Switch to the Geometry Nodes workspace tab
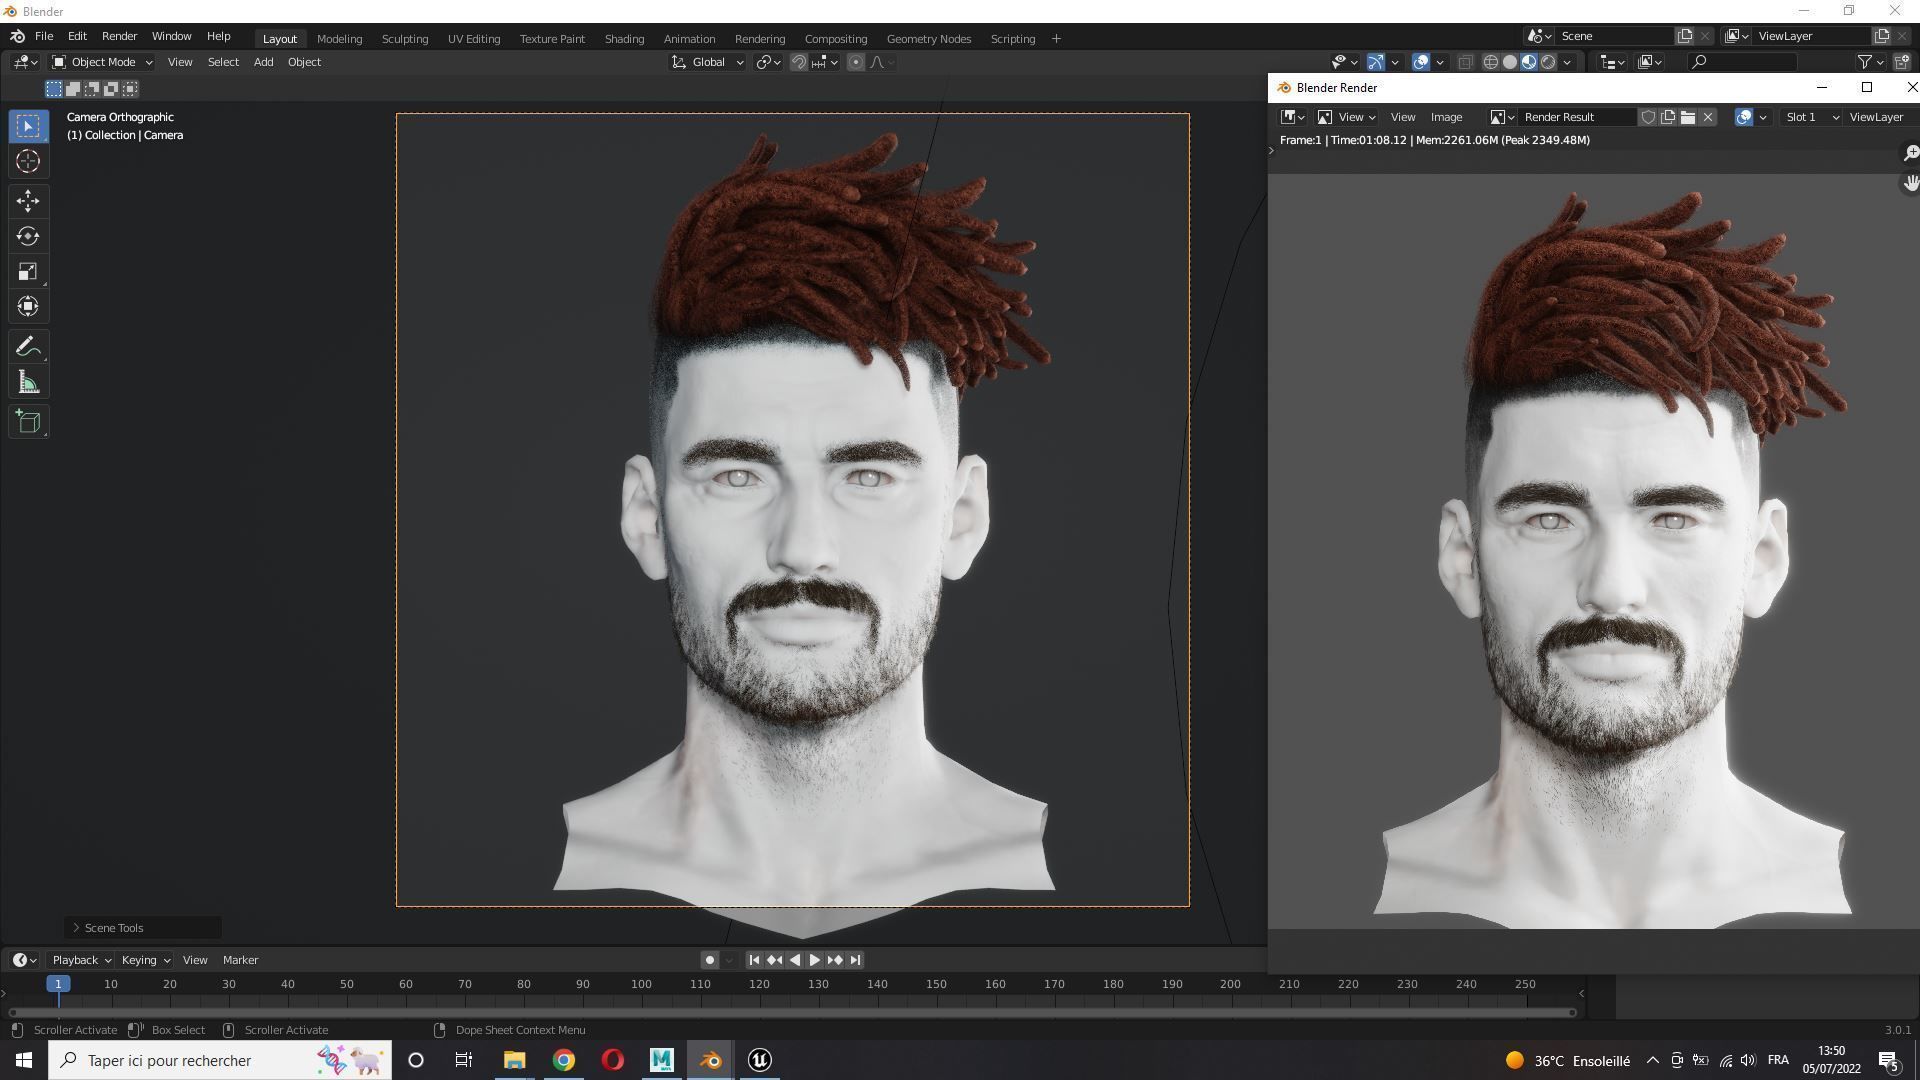 pyautogui.click(x=928, y=39)
